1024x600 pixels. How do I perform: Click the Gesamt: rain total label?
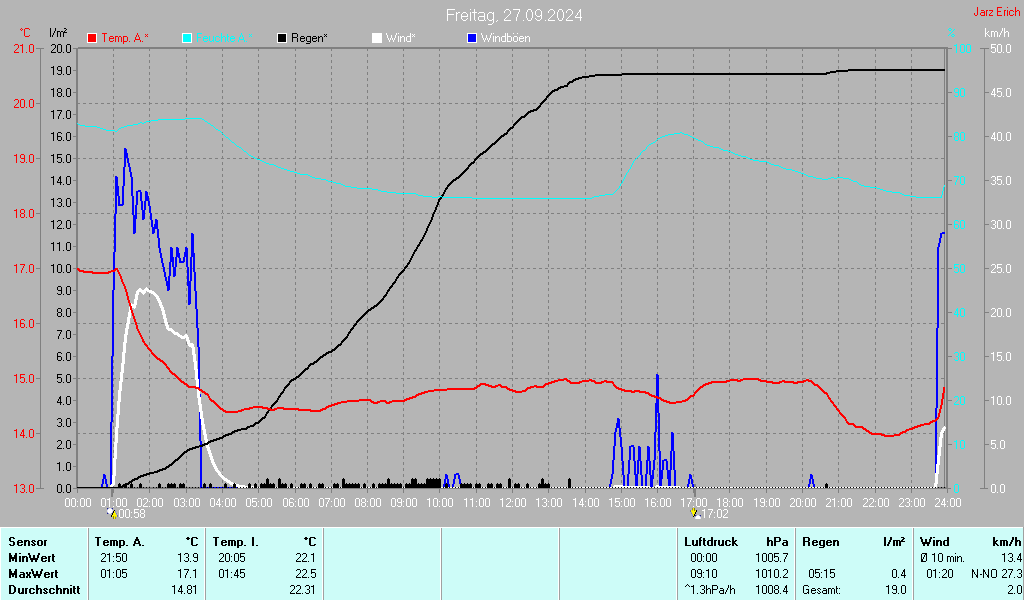pos(822,590)
